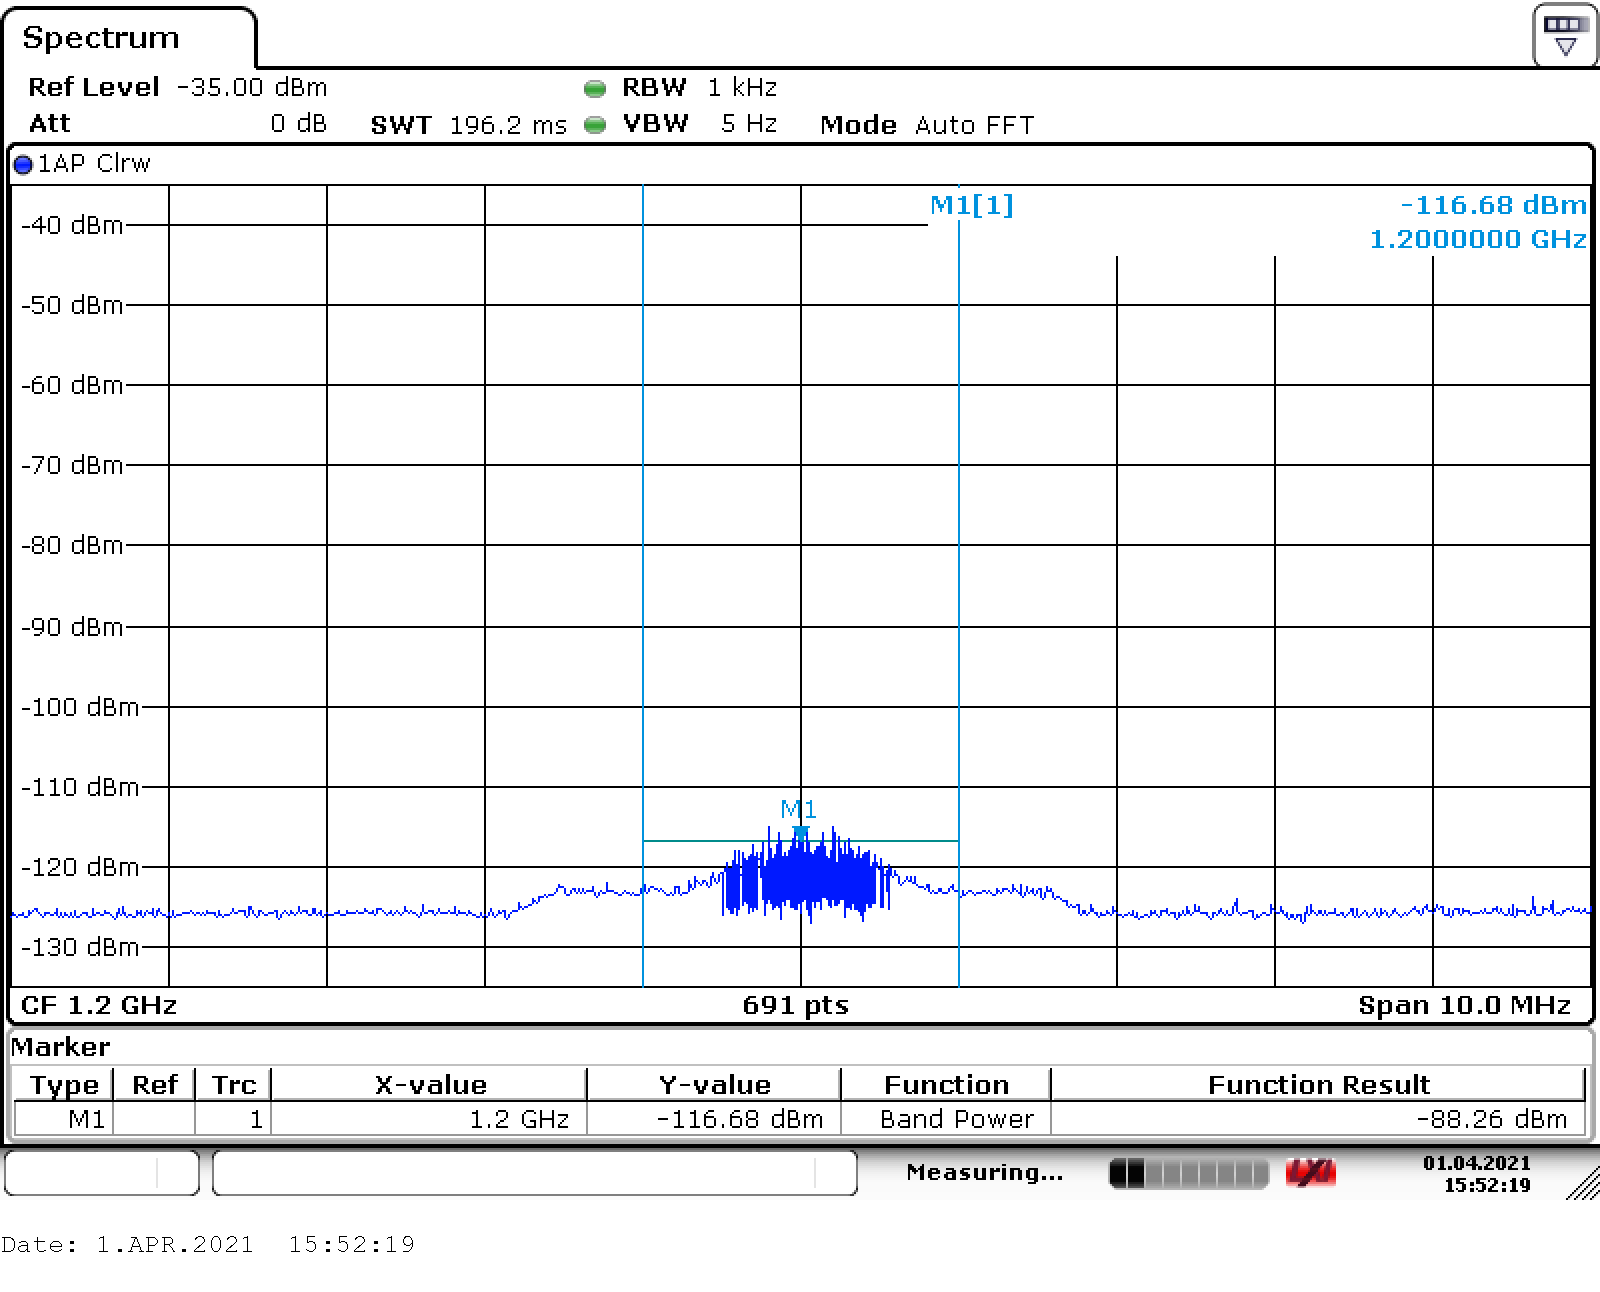The width and height of the screenshot is (1600, 1292).
Task: Click the Ref Level -35.00 dBm field
Action: (x=177, y=88)
